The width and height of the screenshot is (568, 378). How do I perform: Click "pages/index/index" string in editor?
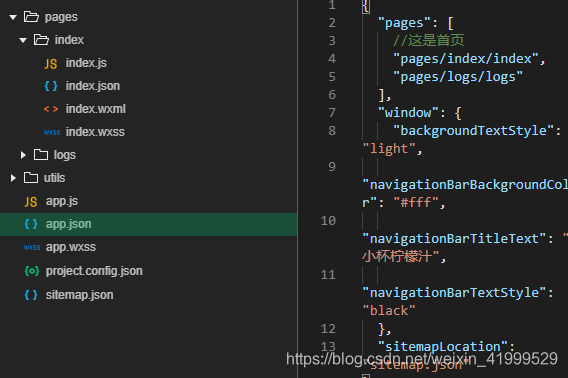[x=466, y=59]
